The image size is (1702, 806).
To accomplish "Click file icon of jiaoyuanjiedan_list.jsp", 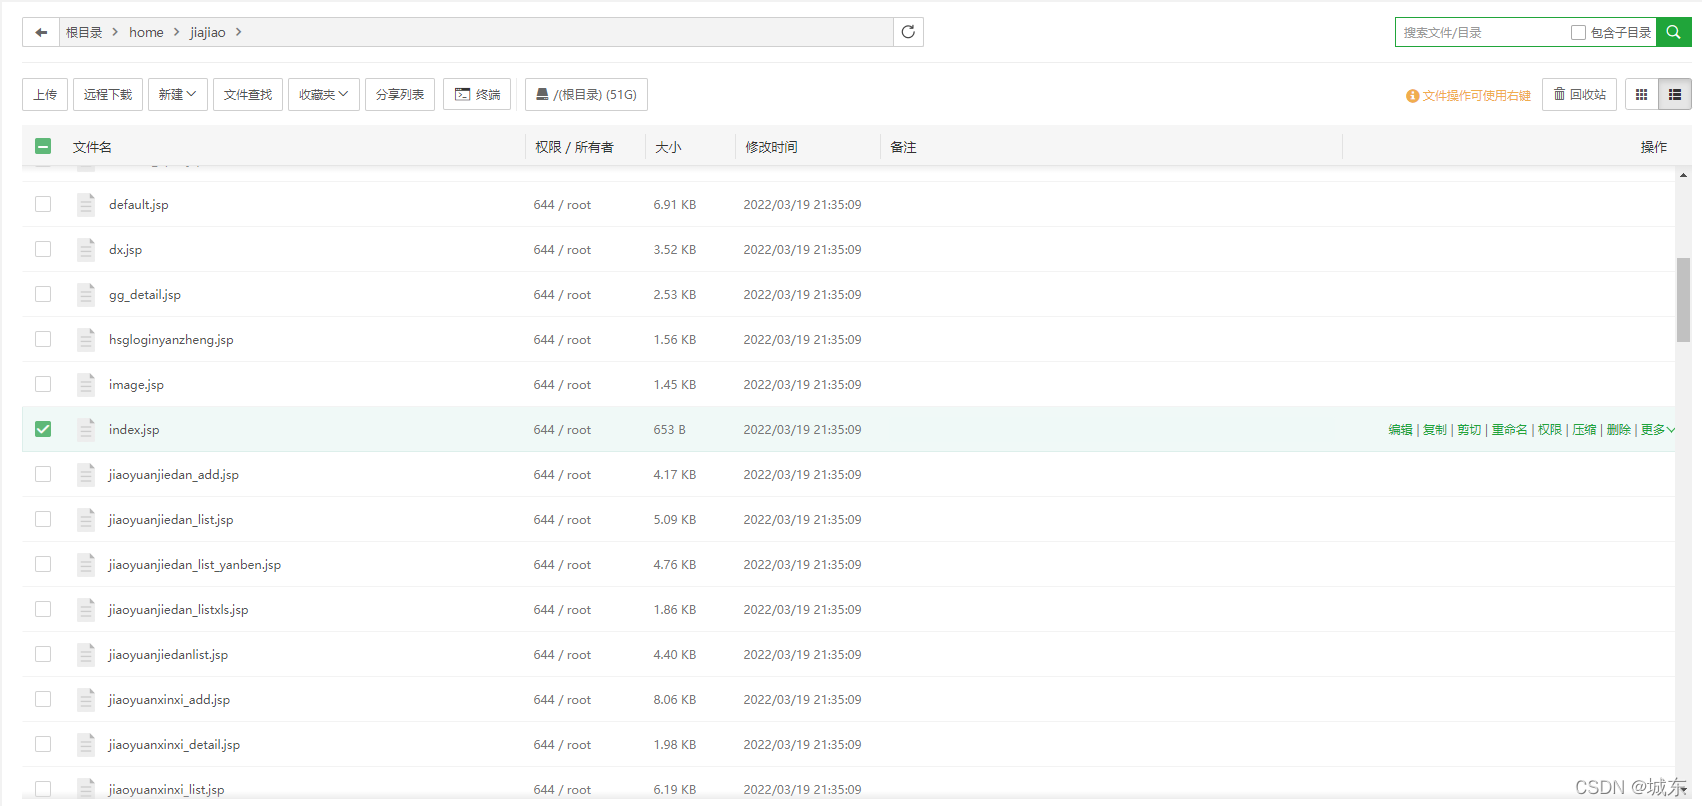I will [86, 519].
